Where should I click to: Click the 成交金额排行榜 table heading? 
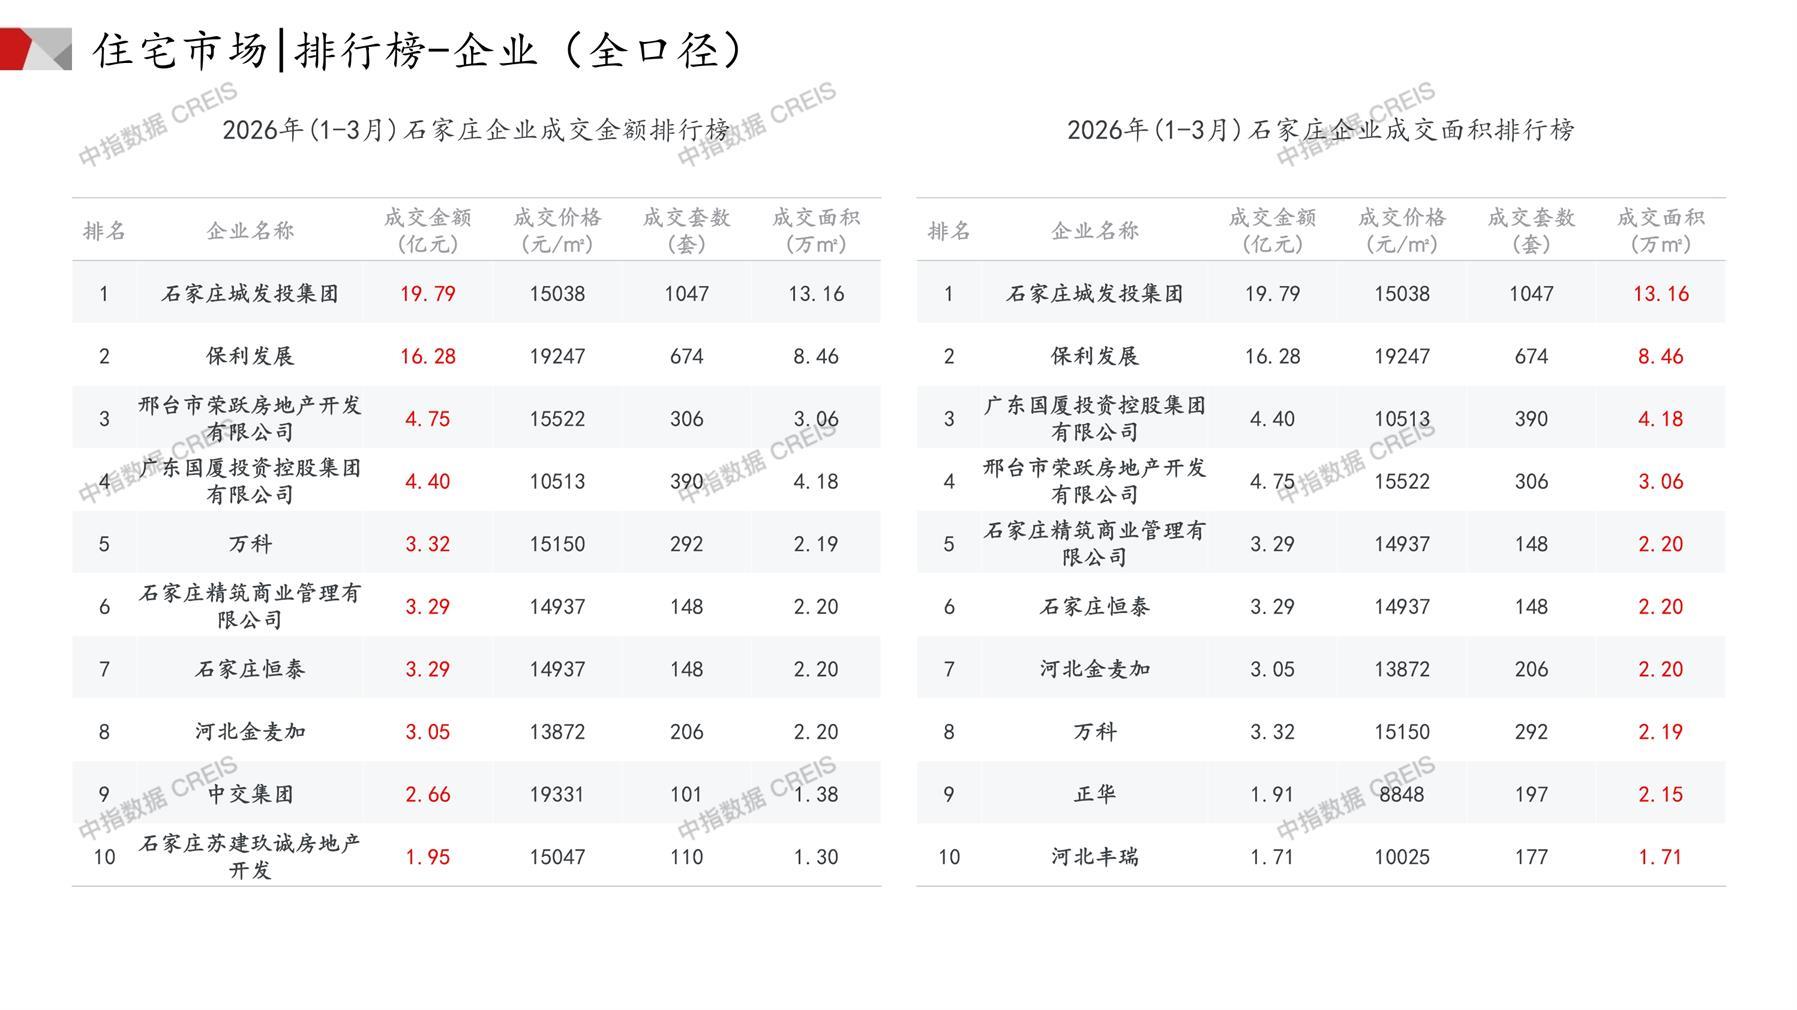[x=476, y=130]
